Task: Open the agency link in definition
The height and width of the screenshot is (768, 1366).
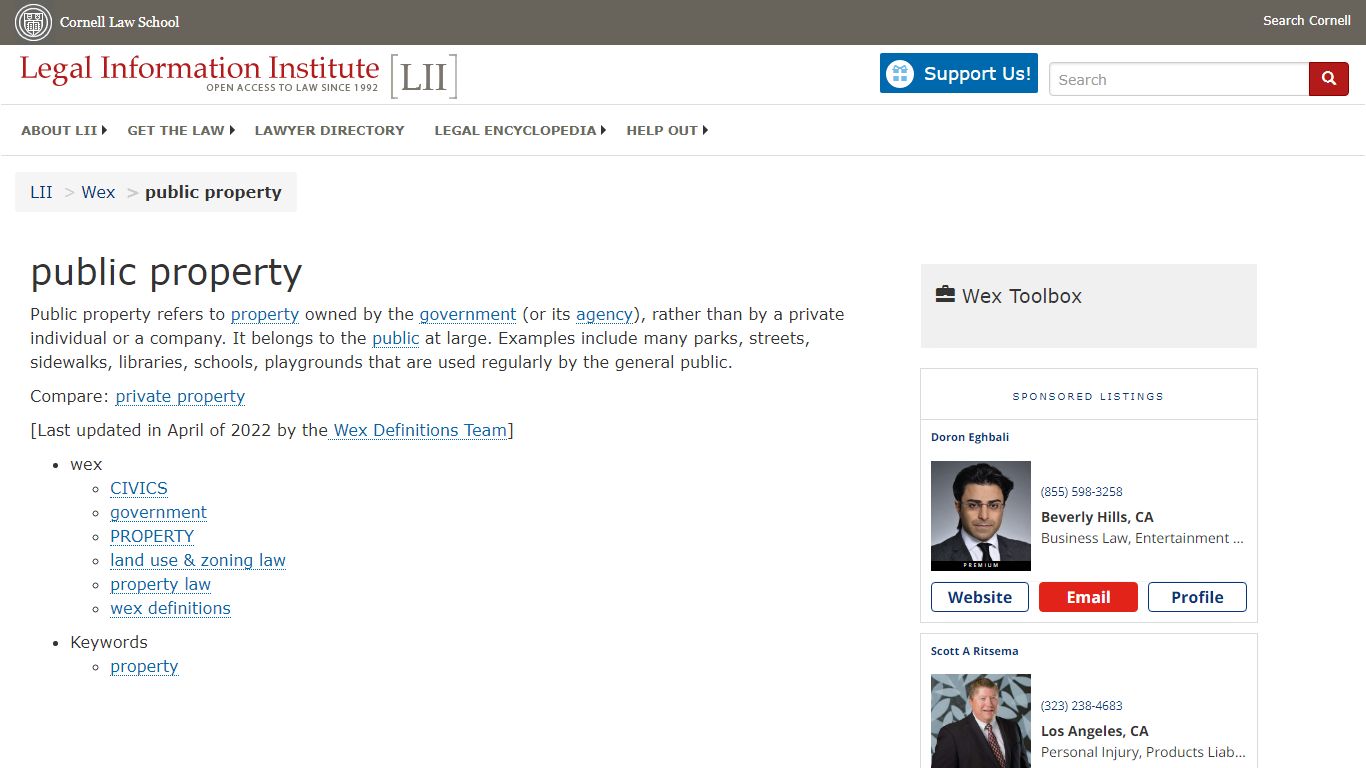Action: pyautogui.click(x=604, y=314)
